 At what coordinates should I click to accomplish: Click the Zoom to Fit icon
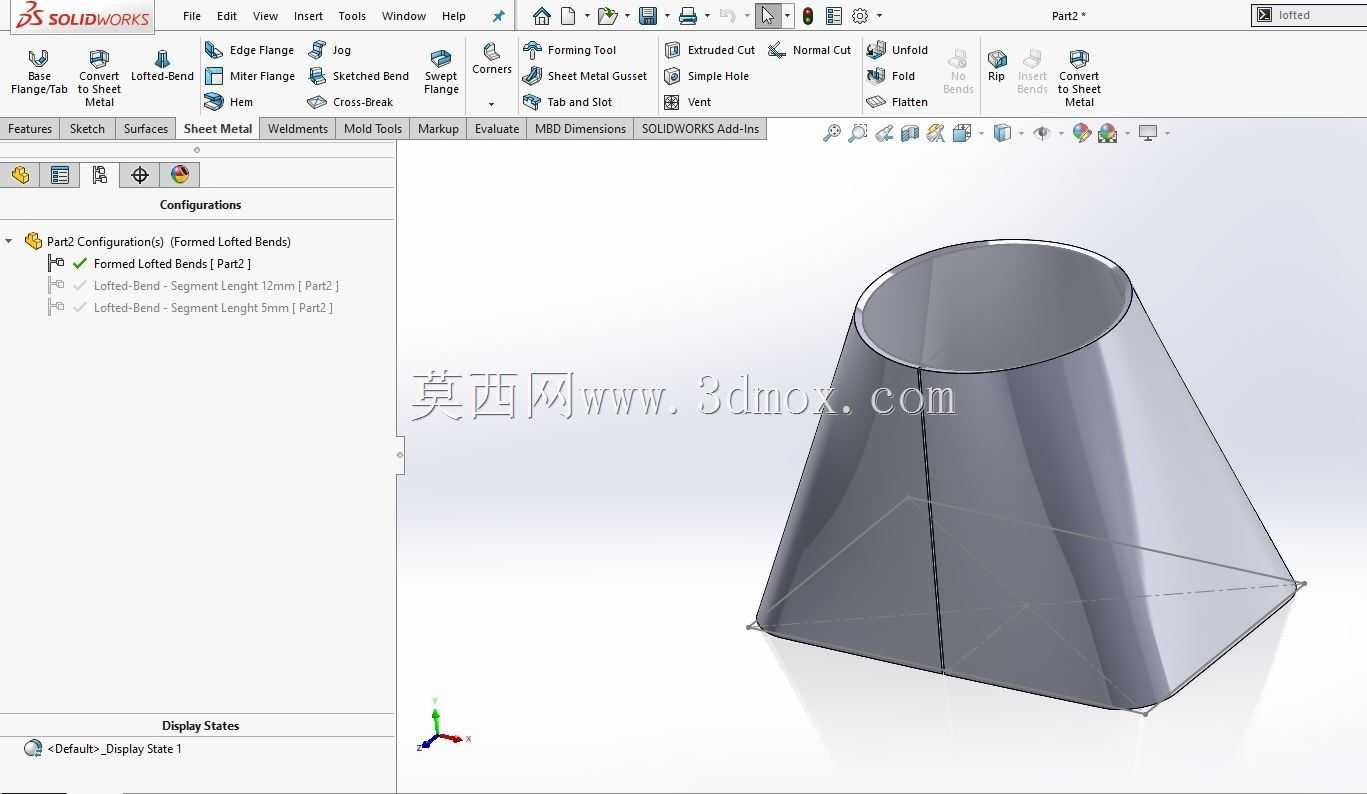pyautogui.click(x=831, y=133)
